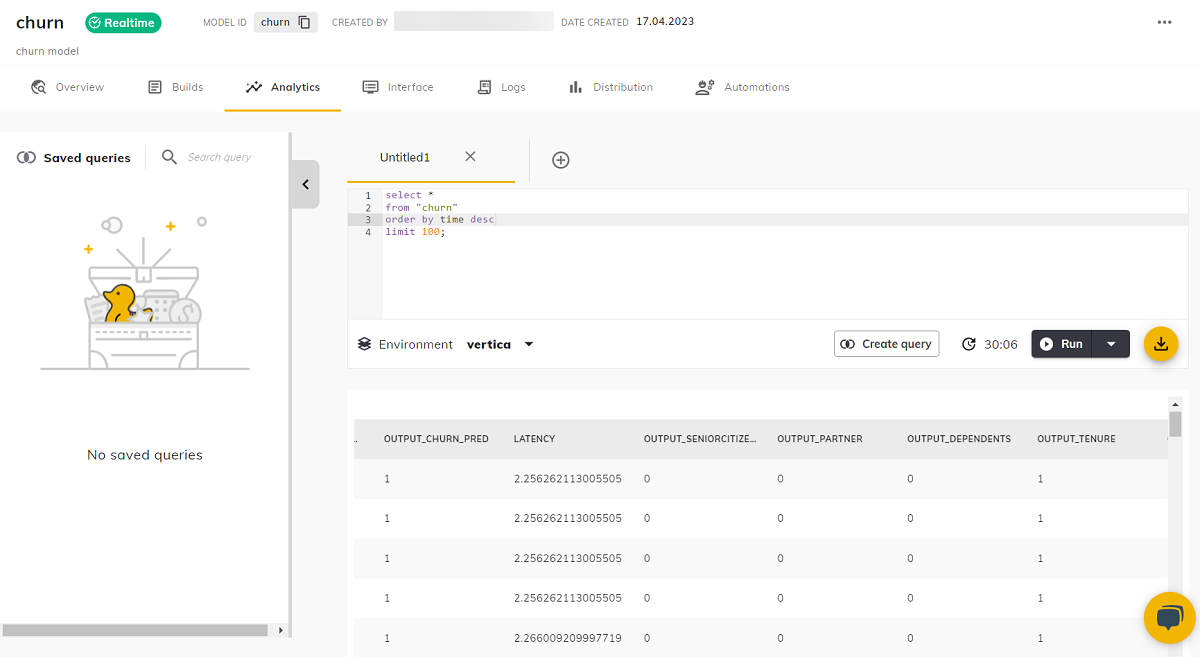Click the latency value 2.266009209997719
This screenshot has height=657, width=1200.
click(568, 637)
